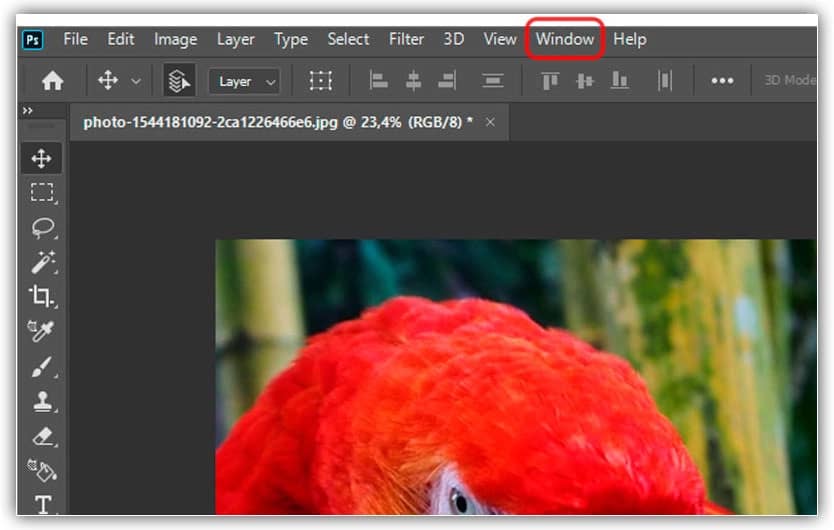Align horizontal centers
The height and width of the screenshot is (530, 834).
click(x=413, y=81)
